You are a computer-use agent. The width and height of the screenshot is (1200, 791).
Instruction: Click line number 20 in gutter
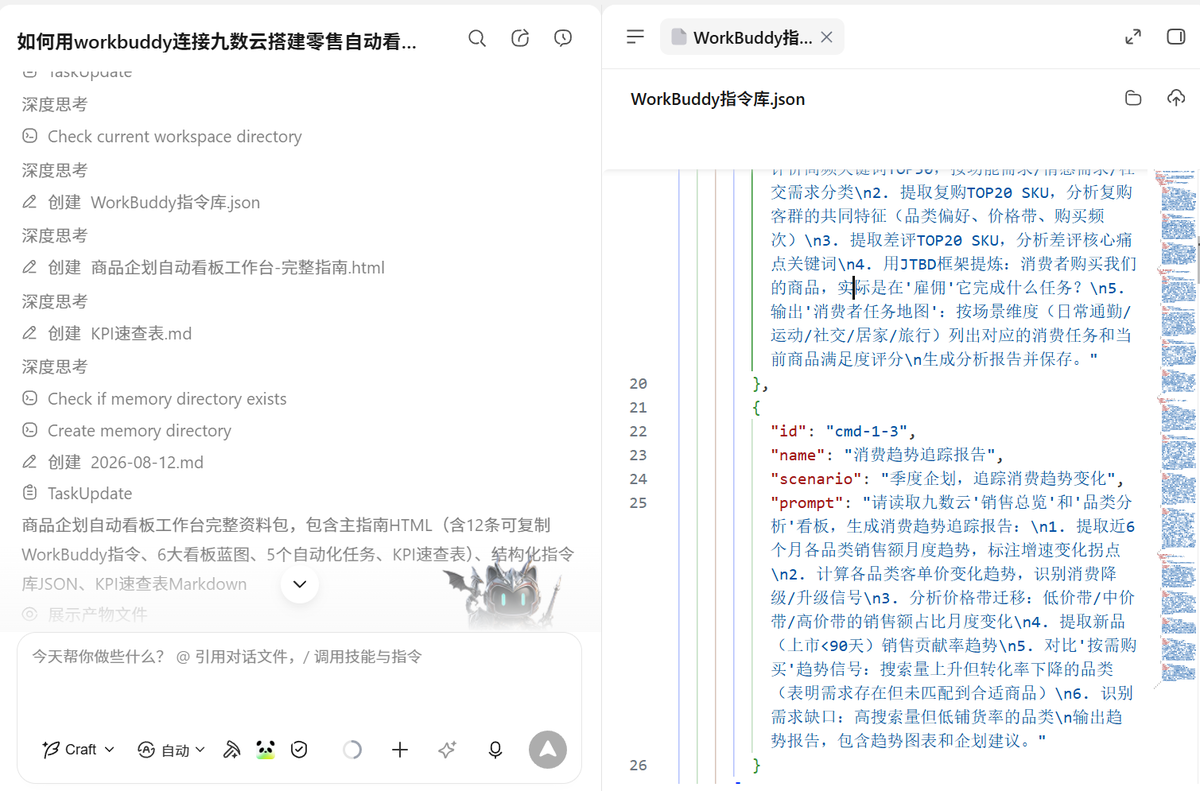pyautogui.click(x=638, y=383)
